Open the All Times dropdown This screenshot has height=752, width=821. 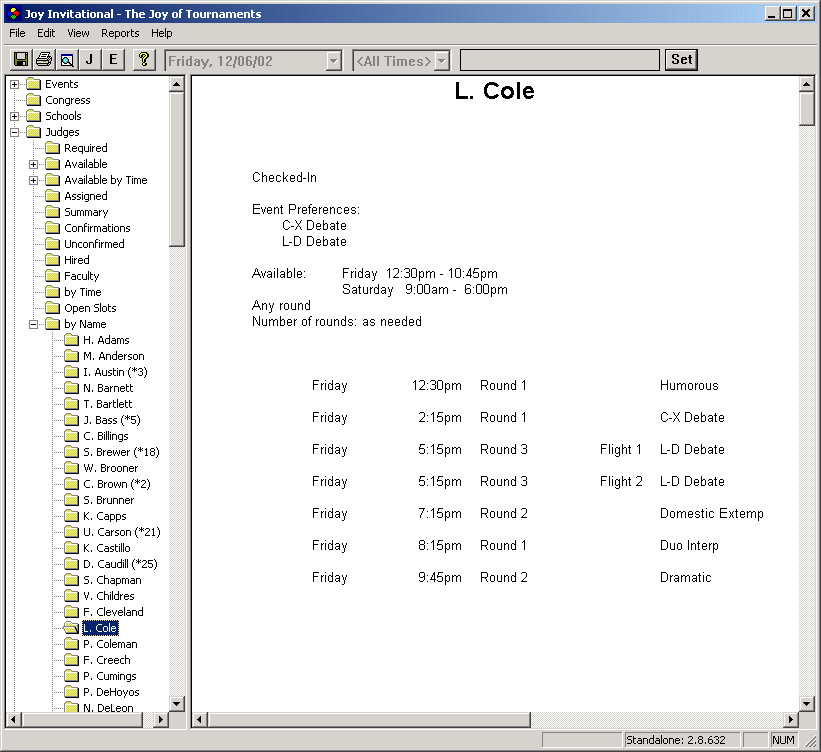coord(441,61)
